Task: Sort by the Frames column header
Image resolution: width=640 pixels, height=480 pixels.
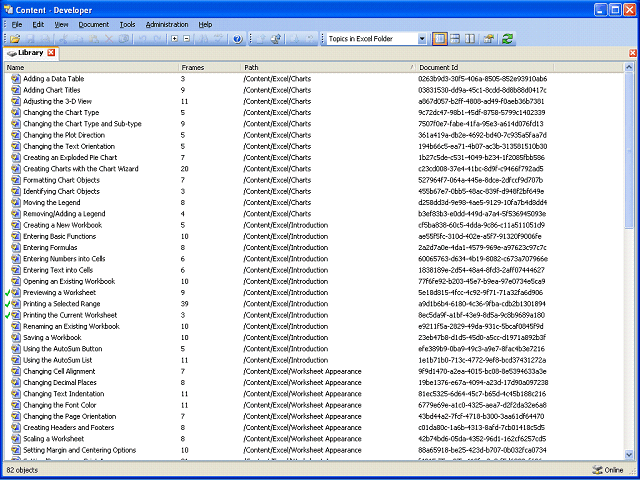Action: tap(210, 68)
